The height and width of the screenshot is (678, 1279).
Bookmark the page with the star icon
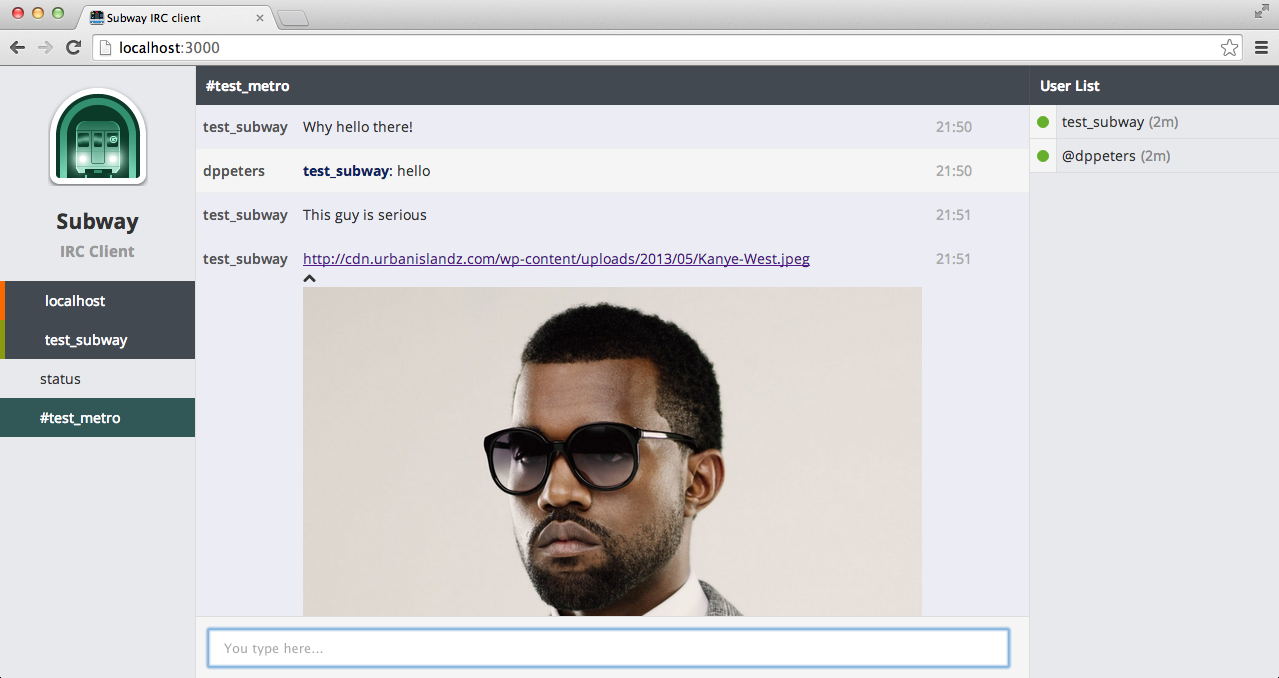click(x=1229, y=47)
